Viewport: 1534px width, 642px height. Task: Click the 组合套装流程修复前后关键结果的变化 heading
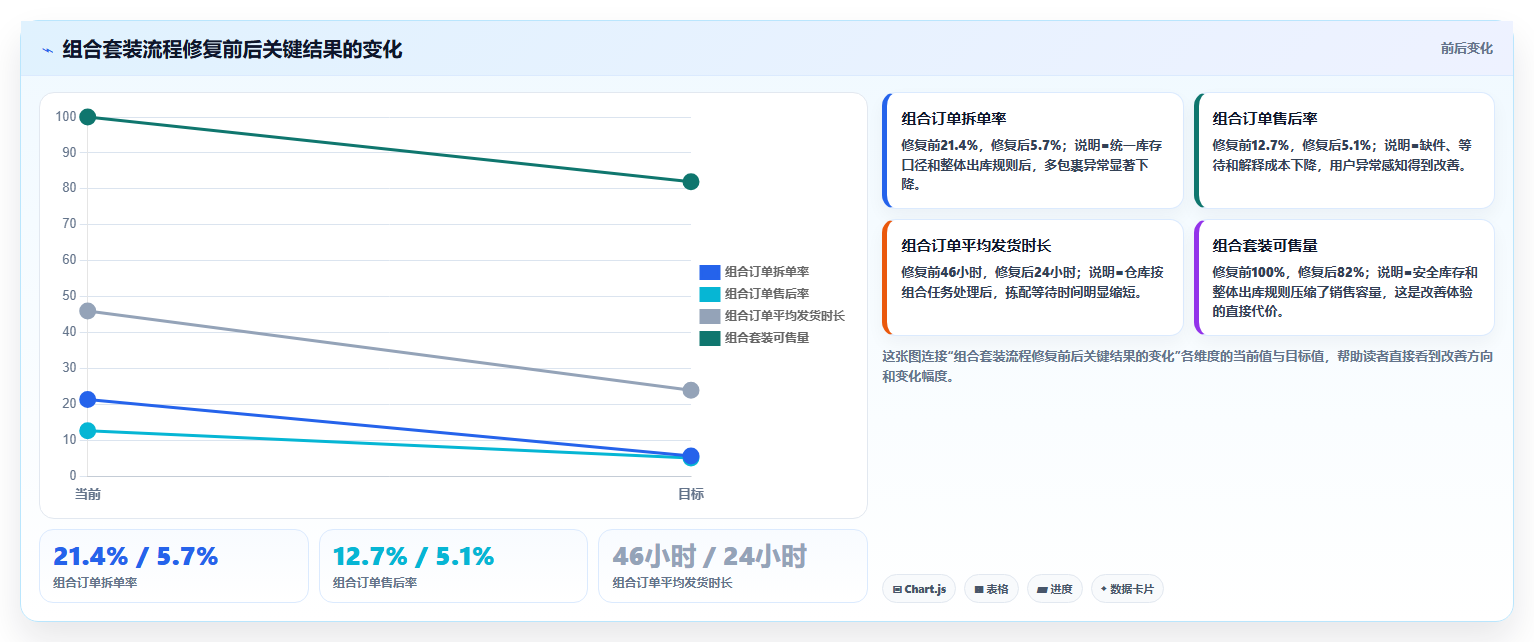click(232, 50)
